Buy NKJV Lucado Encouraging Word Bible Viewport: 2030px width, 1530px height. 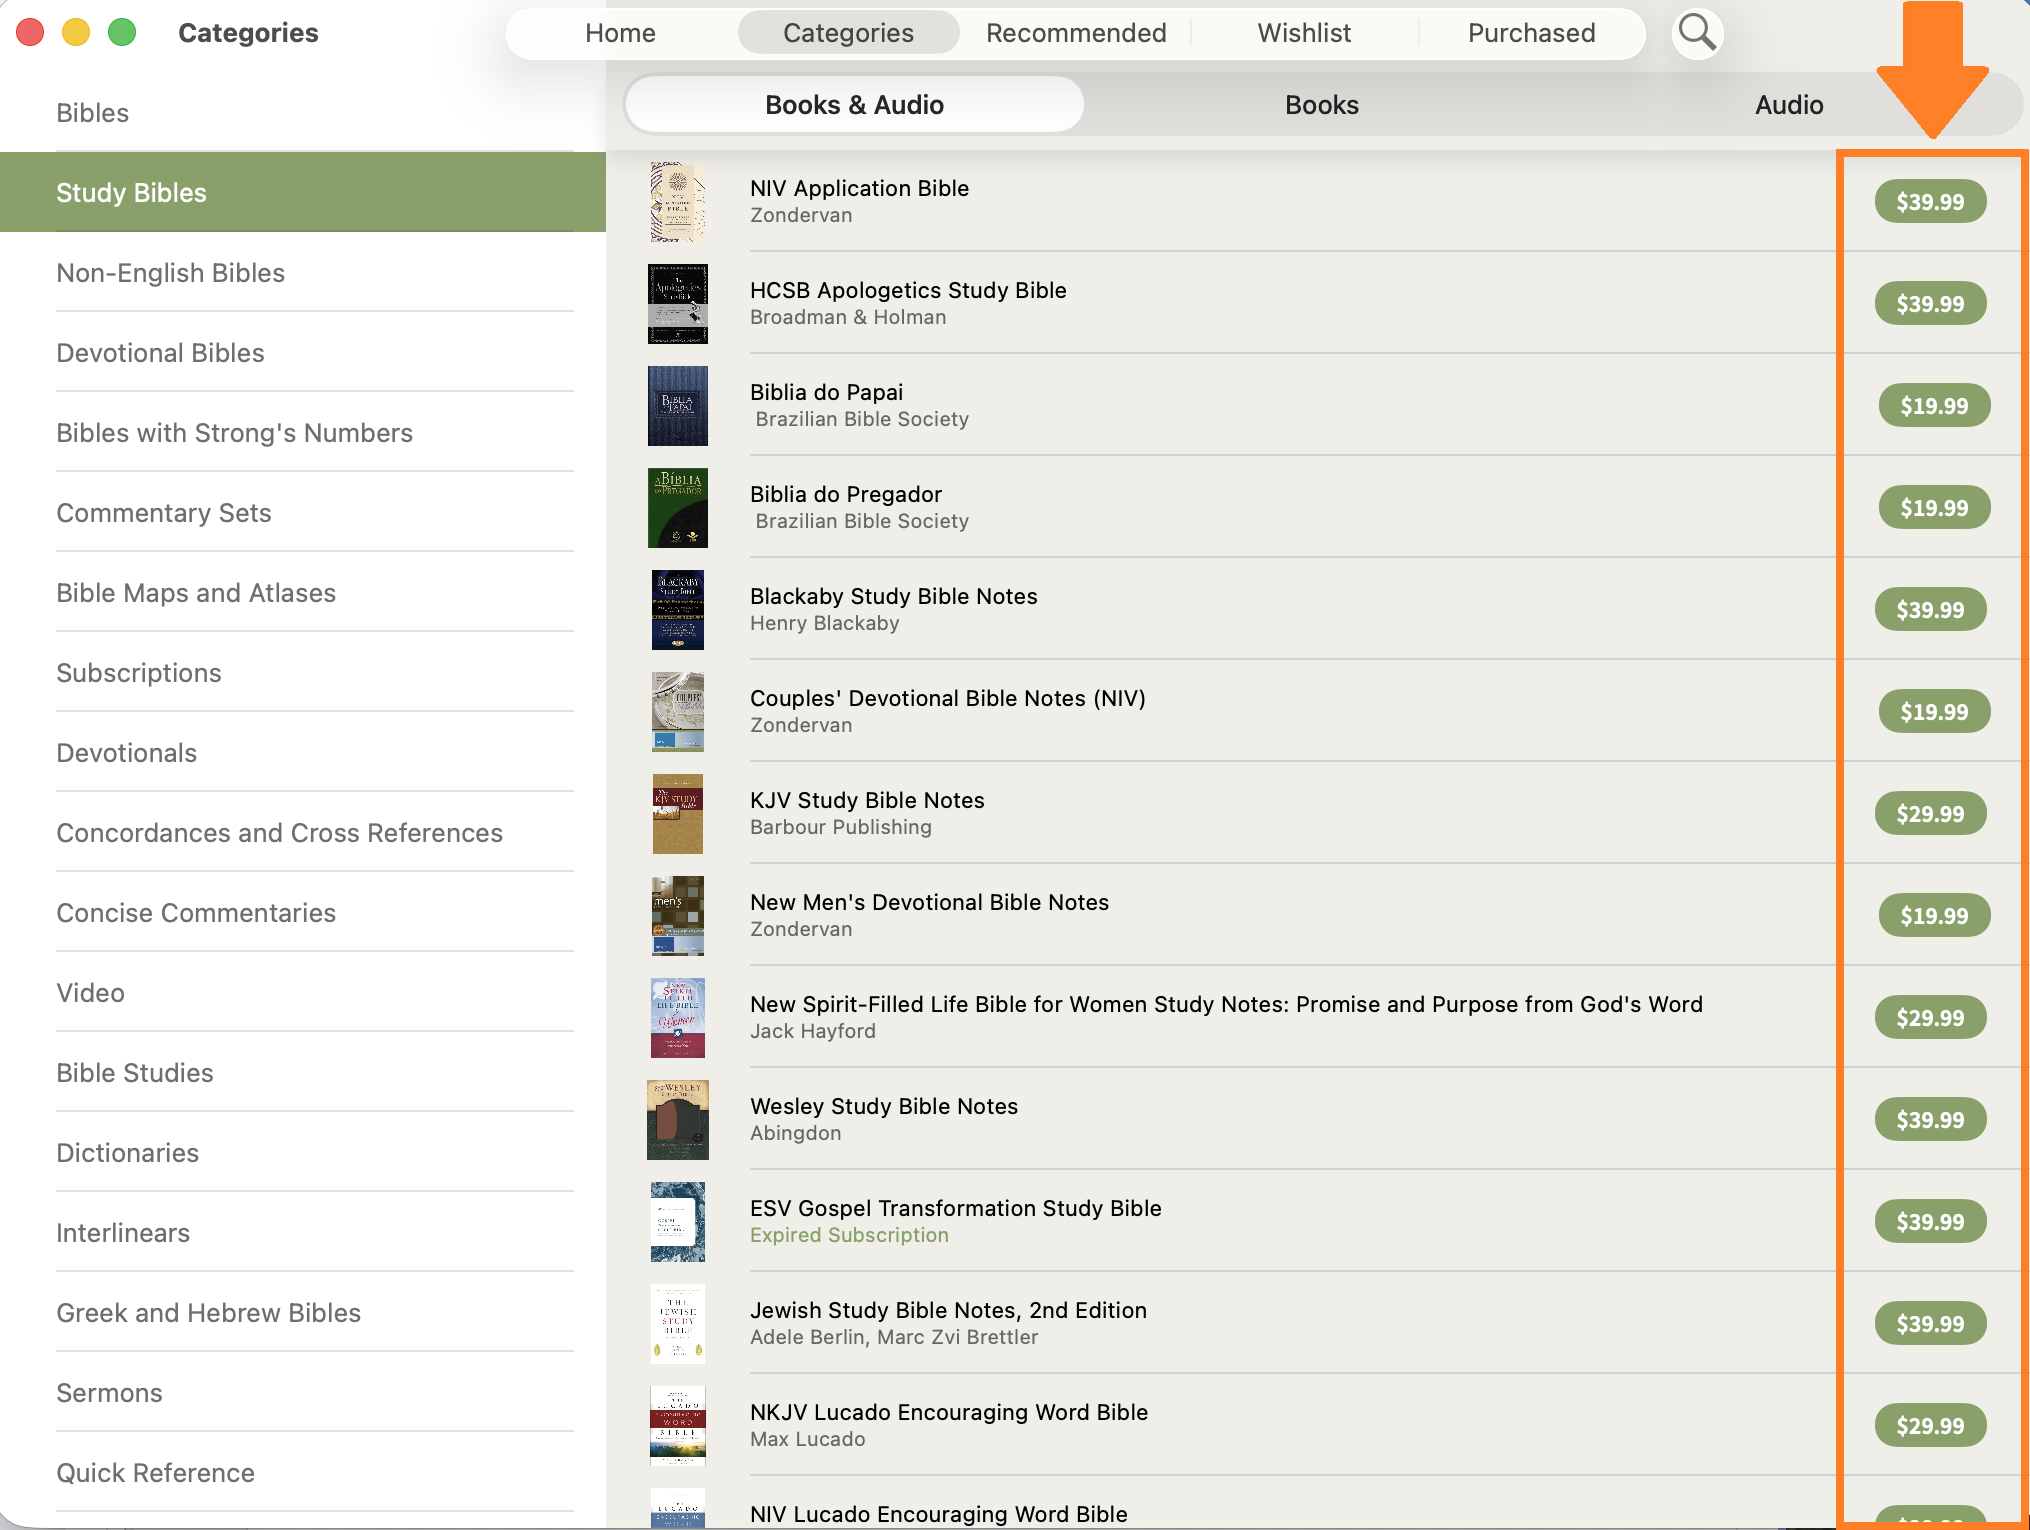click(1930, 1426)
